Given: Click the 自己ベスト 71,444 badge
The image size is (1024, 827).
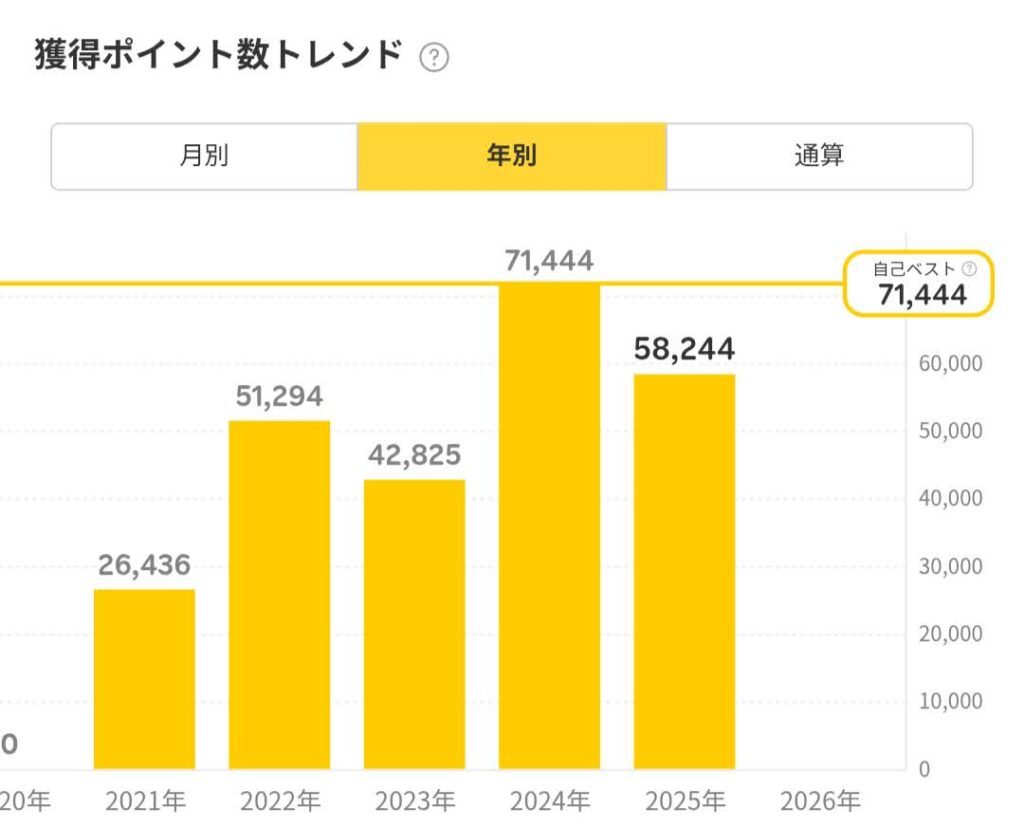Looking at the screenshot, I should click(919, 284).
